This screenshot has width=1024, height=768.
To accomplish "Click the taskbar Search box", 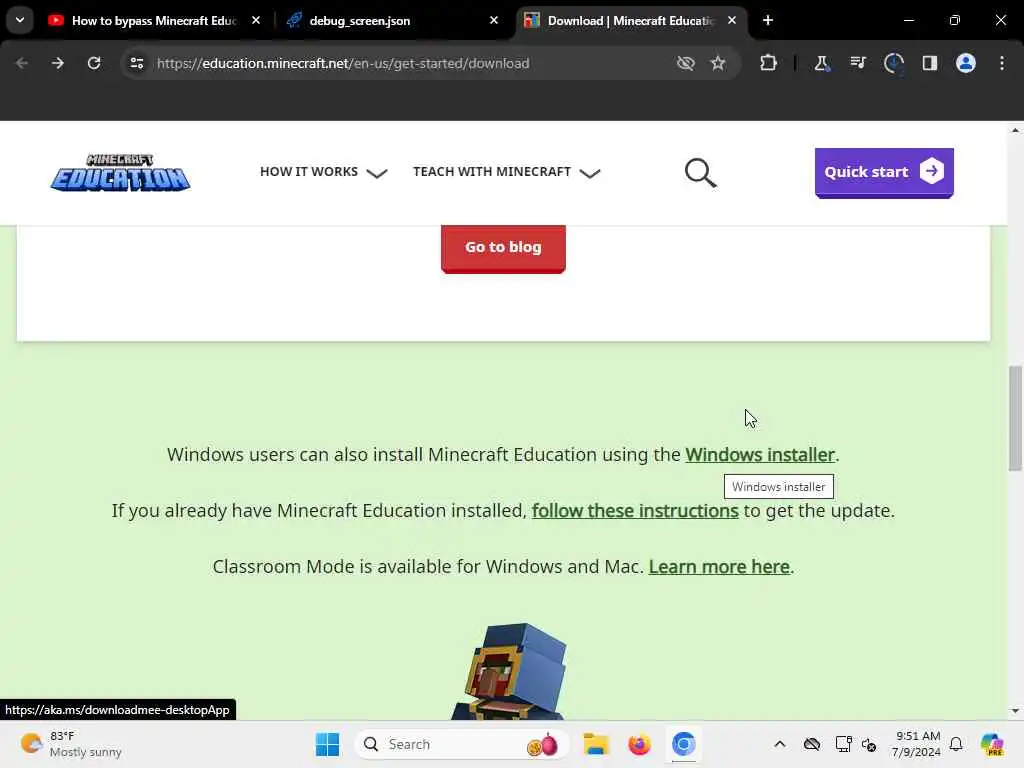I will (462, 744).
